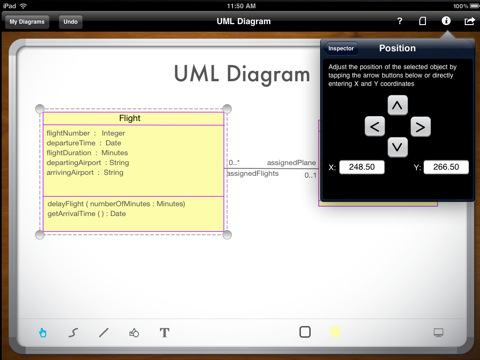Tap the bottom-right selection handle
Viewport: 480px width, 360px height.
point(227,235)
